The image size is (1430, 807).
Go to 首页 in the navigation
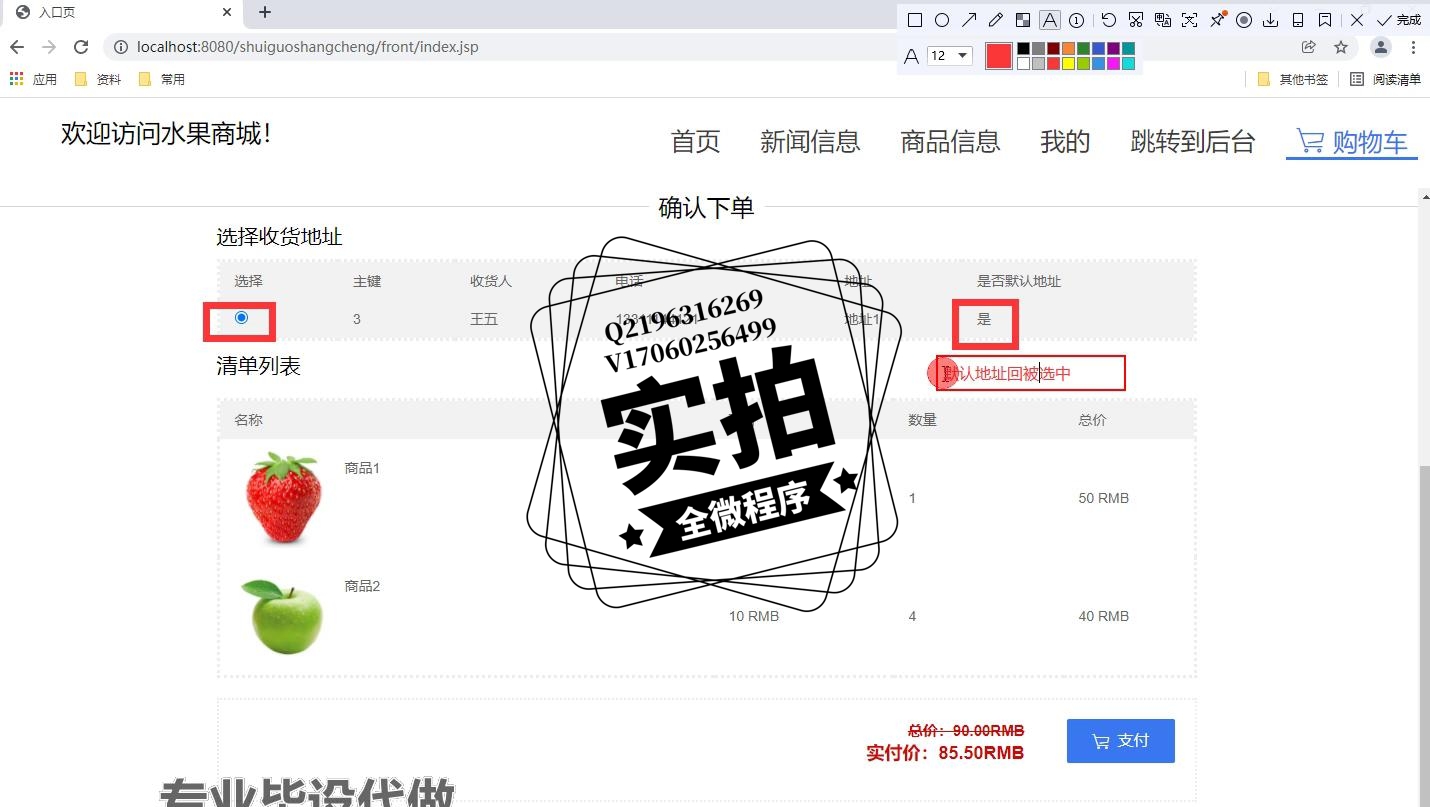point(696,142)
